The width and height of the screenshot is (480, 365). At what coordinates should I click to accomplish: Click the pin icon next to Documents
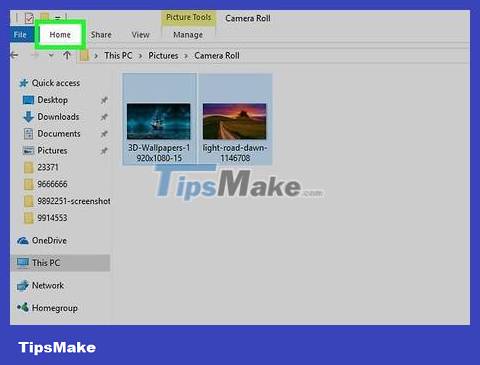(x=104, y=134)
